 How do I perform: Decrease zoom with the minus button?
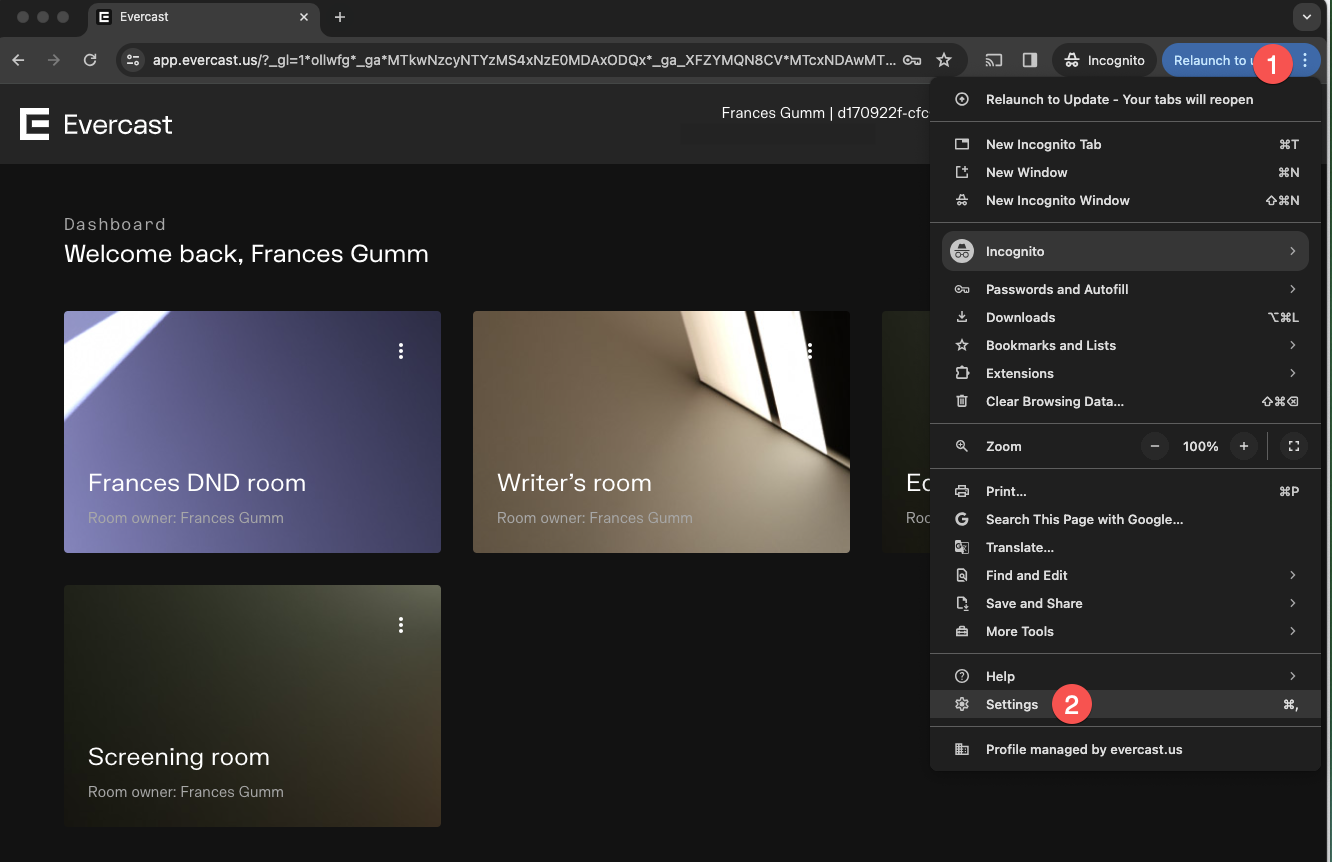point(1155,446)
